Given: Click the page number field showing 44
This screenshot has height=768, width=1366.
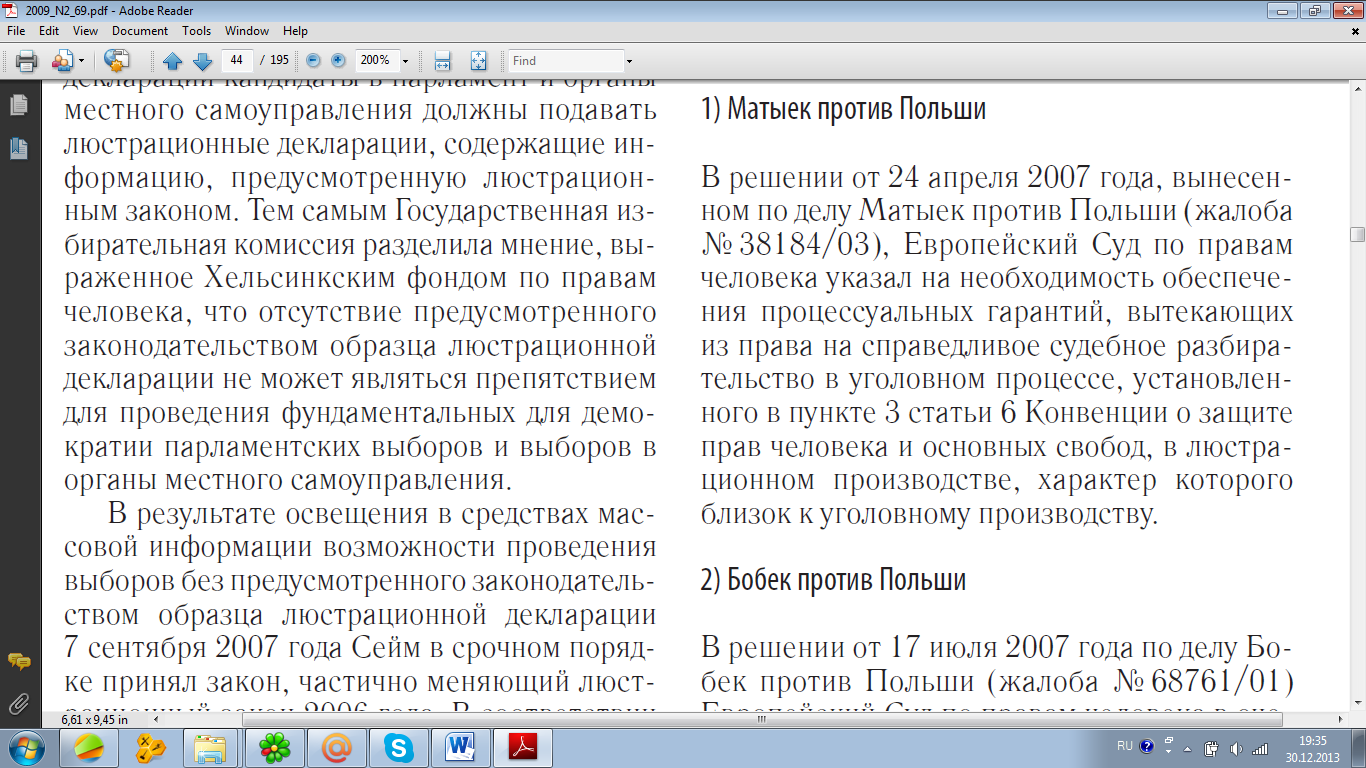Looking at the screenshot, I should pos(238,60).
